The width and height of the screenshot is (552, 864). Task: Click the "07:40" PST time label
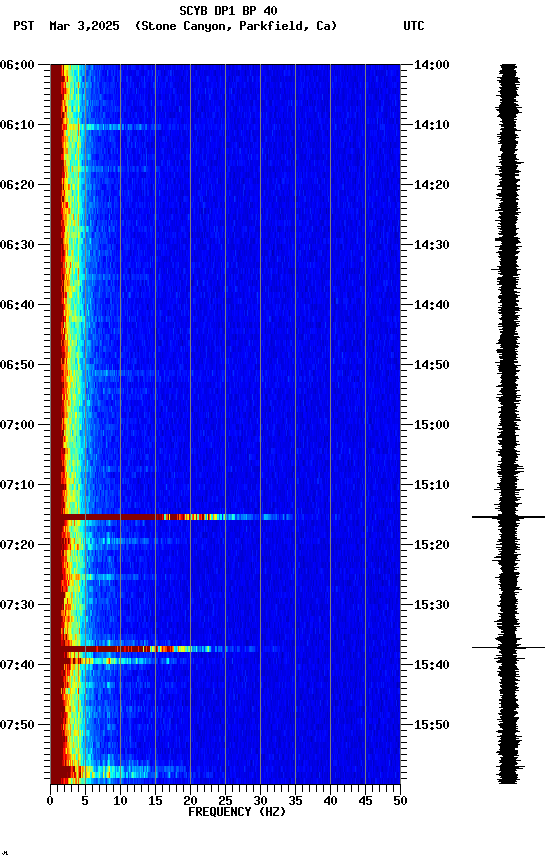[x=17, y=666]
